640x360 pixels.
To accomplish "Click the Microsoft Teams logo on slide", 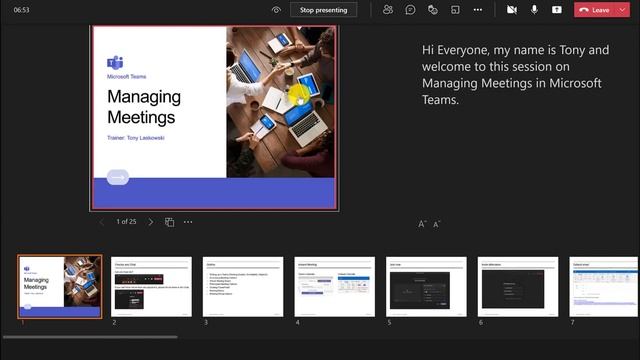I will (115, 62).
